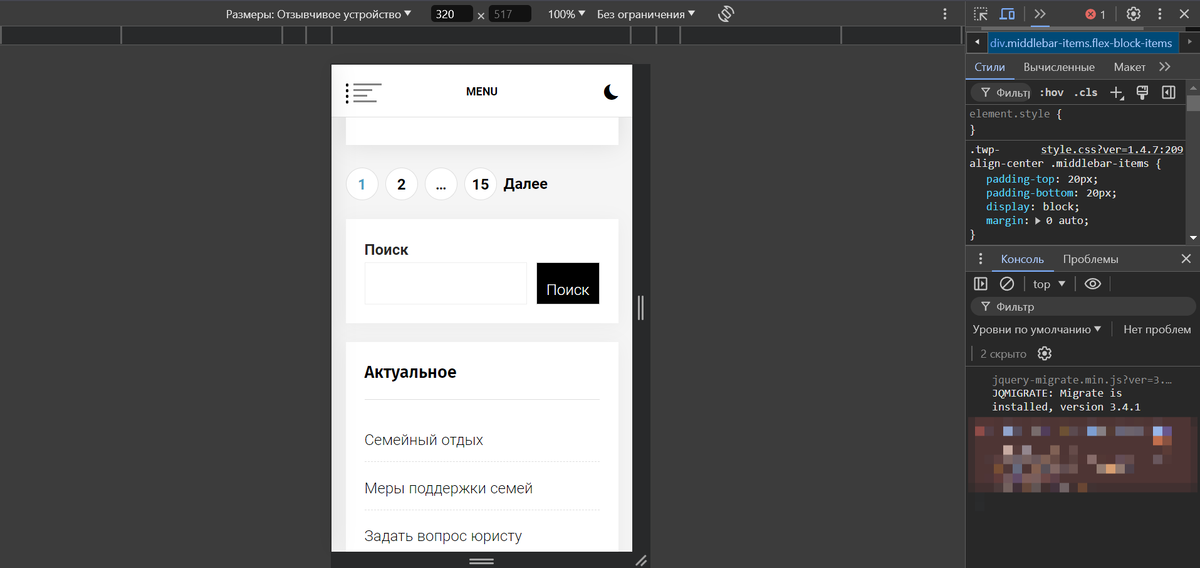The height and width of the screenshot is (568, 1200).
Task: Open console settings gear near '2 скрыто'
Action: coord(1045,354)
